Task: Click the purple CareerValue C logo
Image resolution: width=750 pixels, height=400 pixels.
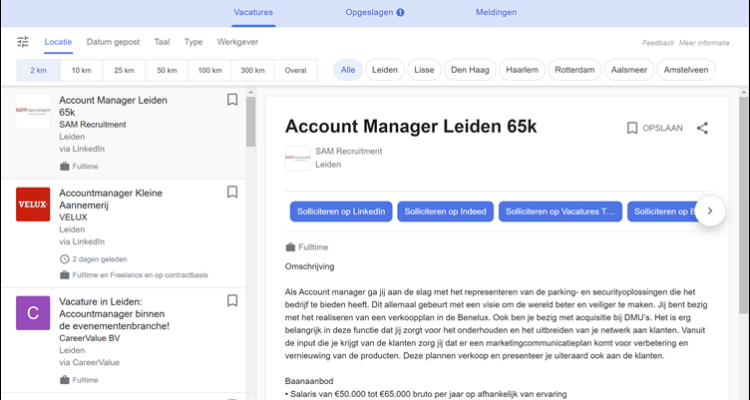Action: click(33, 313)
